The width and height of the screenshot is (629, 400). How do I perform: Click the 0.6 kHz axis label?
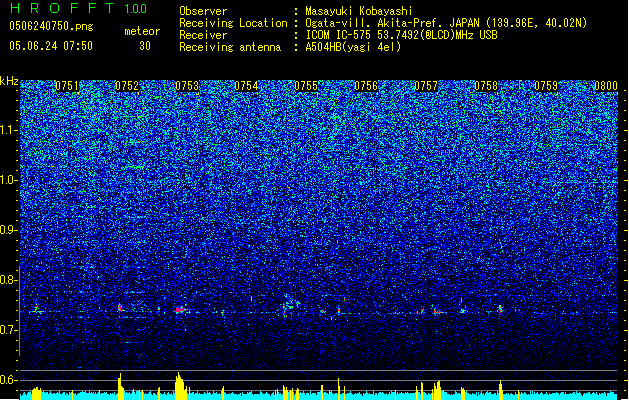pos(9,380)
